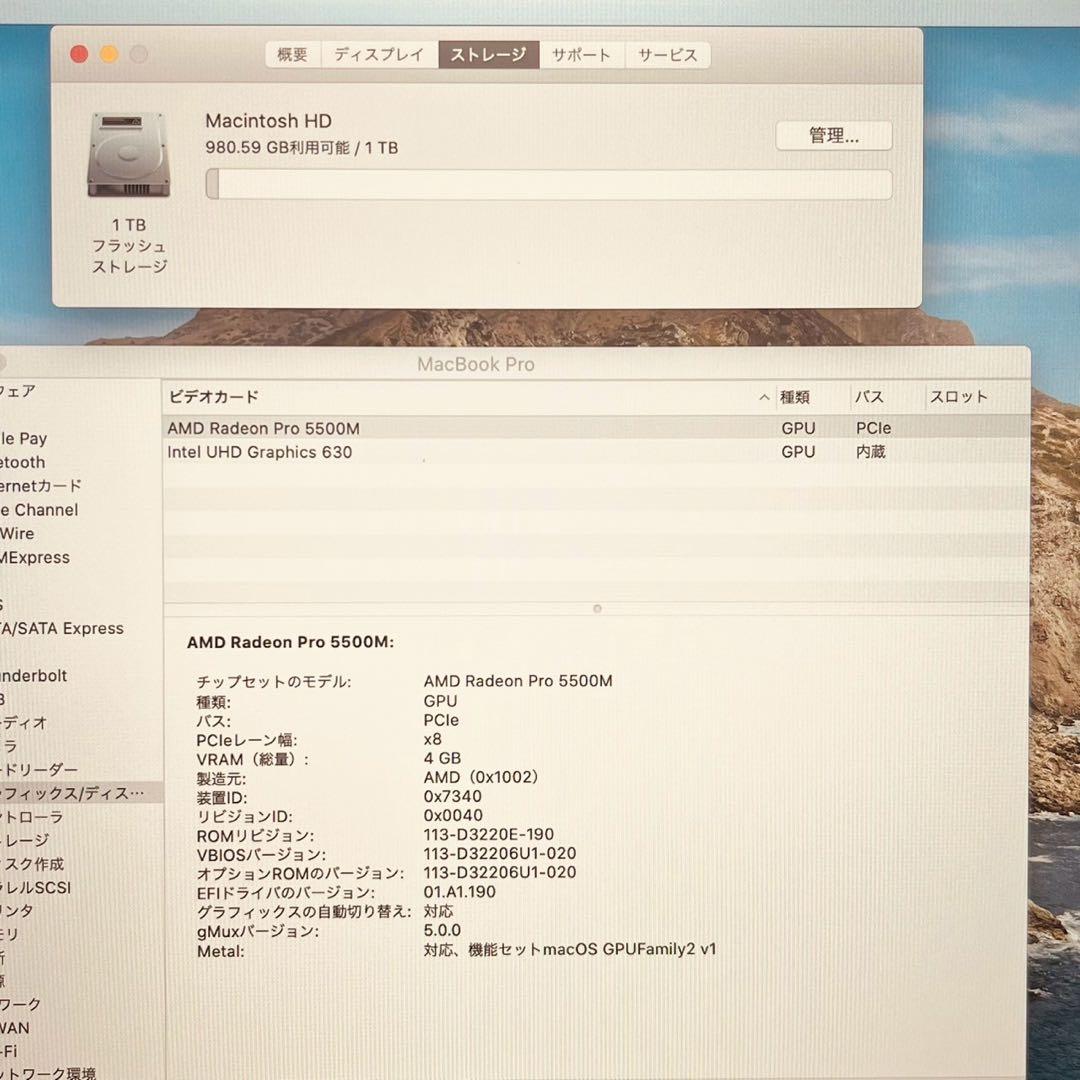Open the サポート tab
This screenshot has height=1080, width=1080.
[581, 55]
